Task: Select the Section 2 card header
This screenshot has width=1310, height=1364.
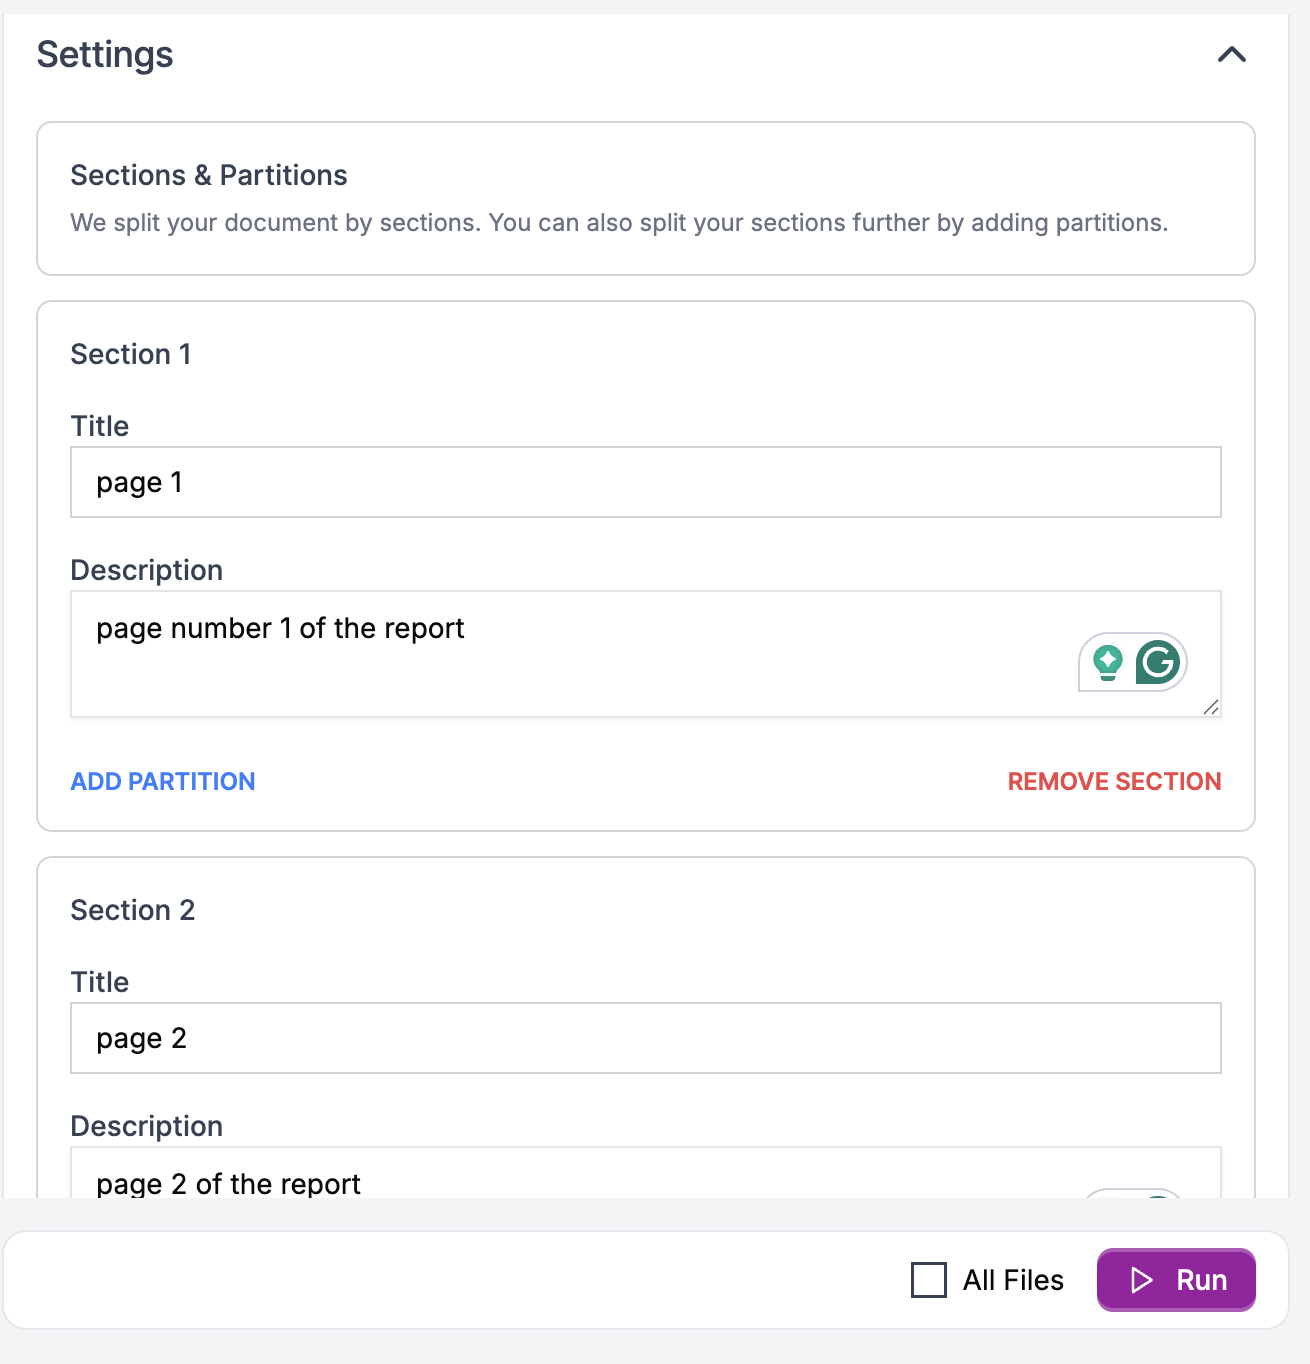Action: (x=132, y=910)
